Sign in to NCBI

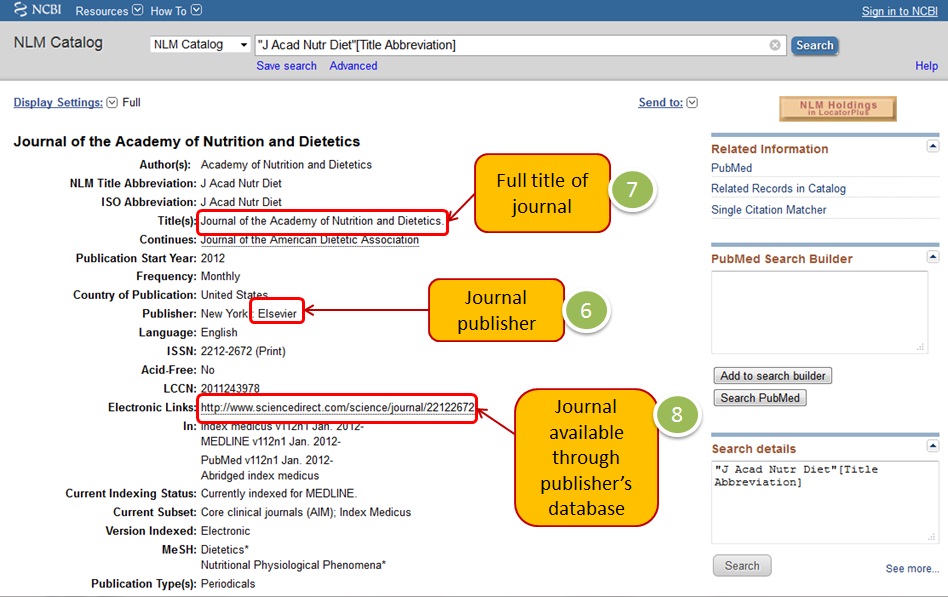coord(899,10)
